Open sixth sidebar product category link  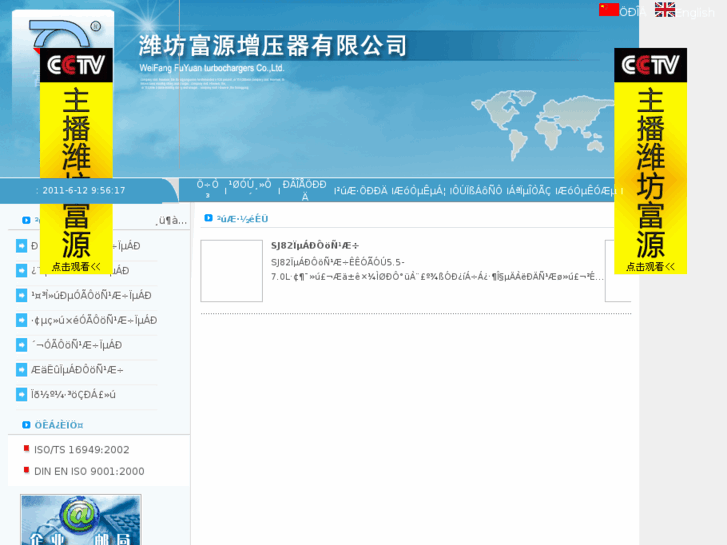click(77, 370)
